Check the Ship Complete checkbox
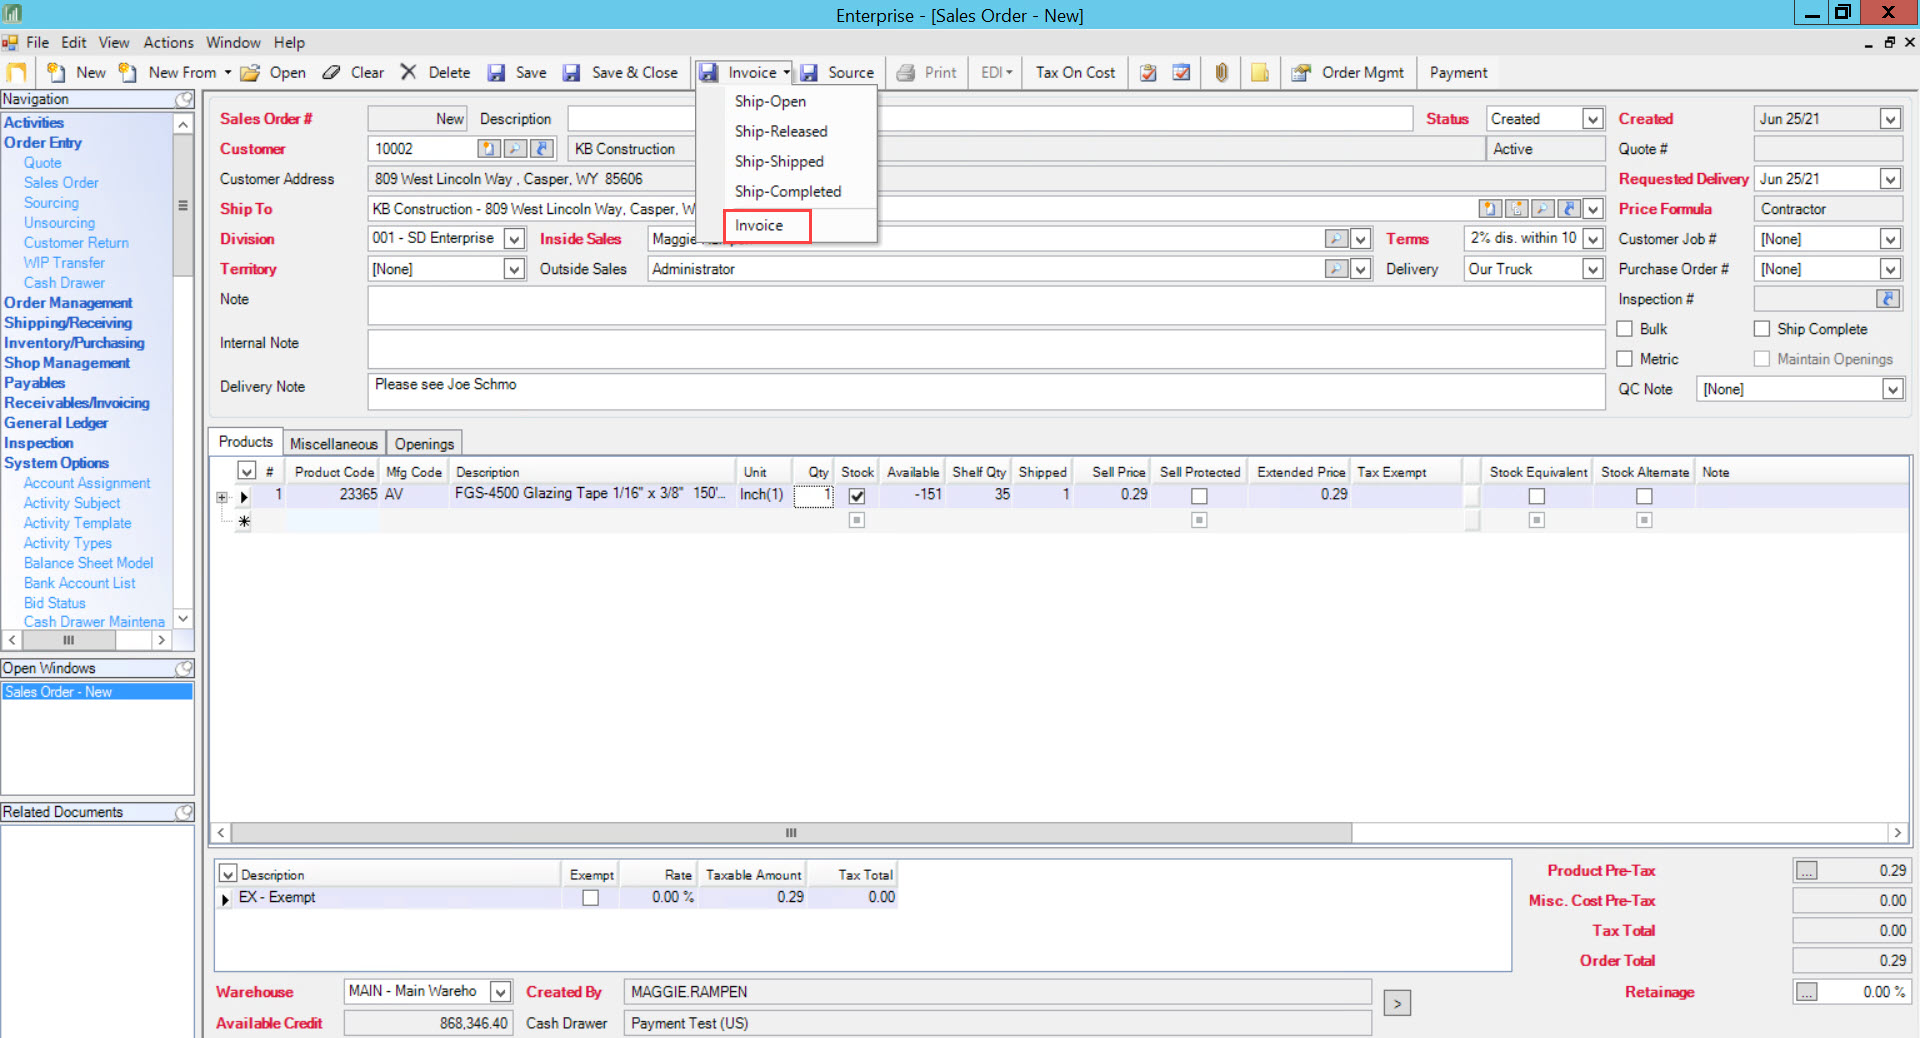 [x=1762, y=329]
